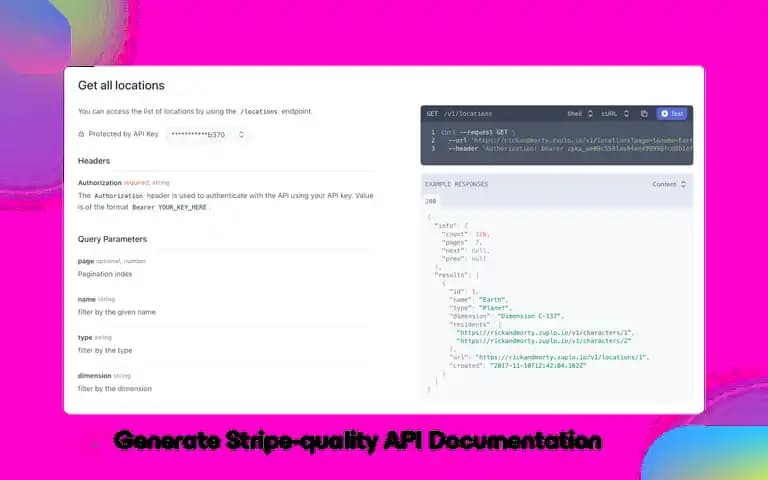Image resolution: width=768 pixels, height=480 pixels.
Task: Click the --header line in the code
Action: [570, 148]
